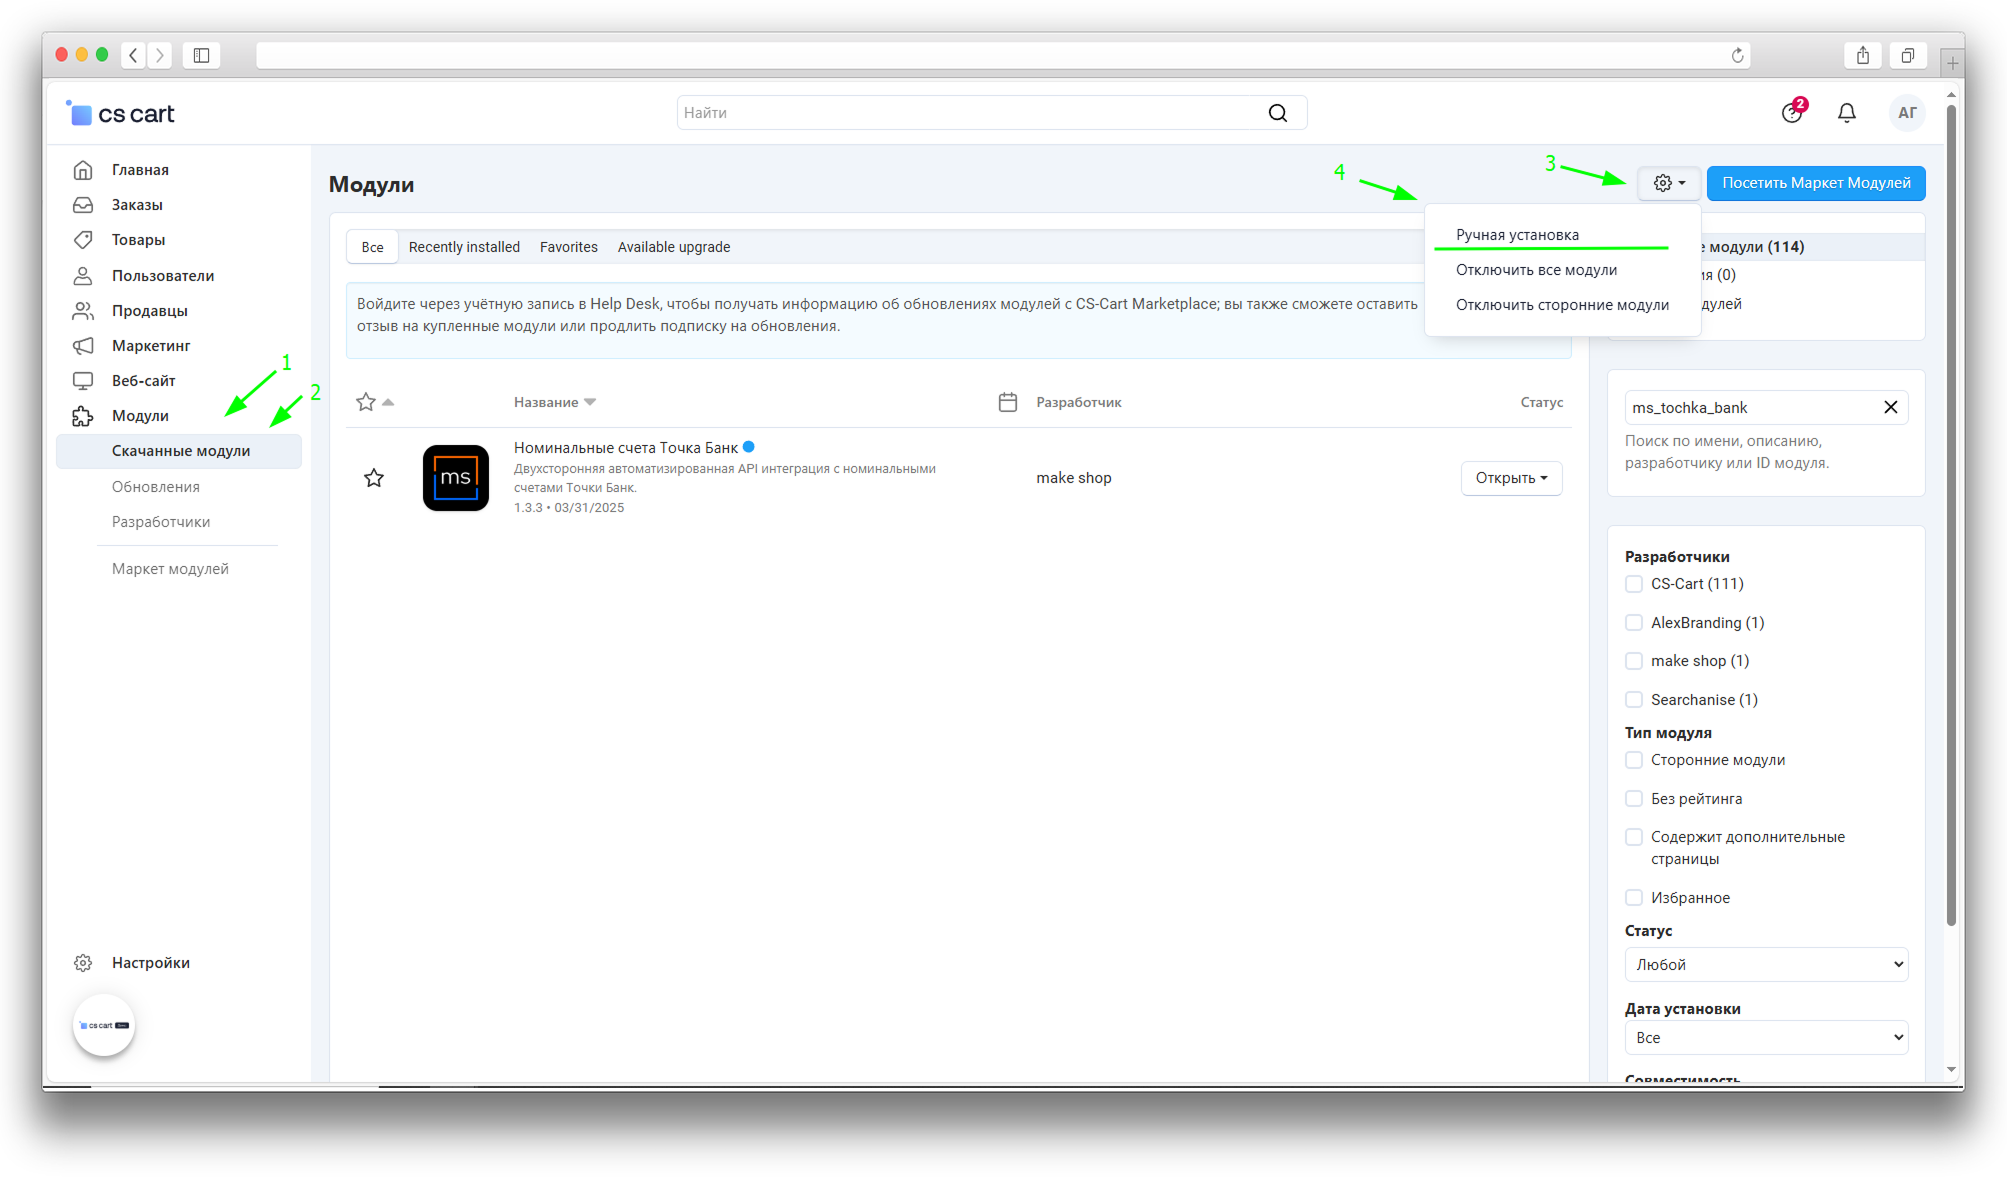This screenshot has height=1182, width=2013.
Task: Open the Help Desk icon with badge
Action: pyautogui.click(x=1792, y=113)
